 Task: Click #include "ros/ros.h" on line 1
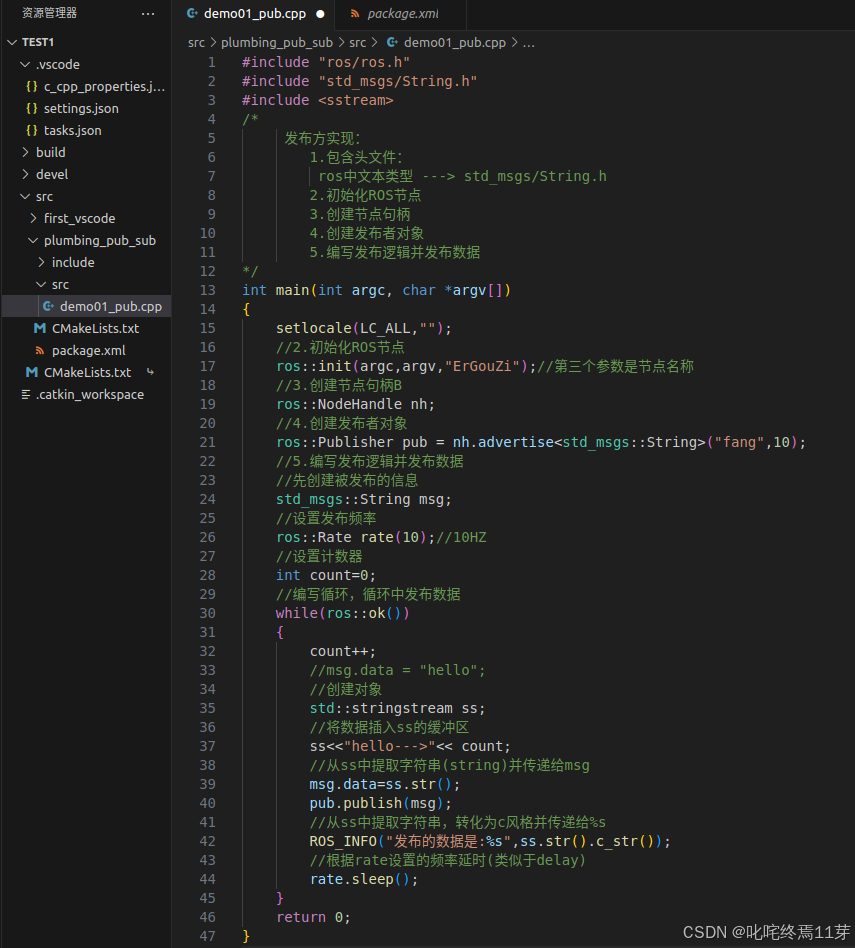[326, 62]
